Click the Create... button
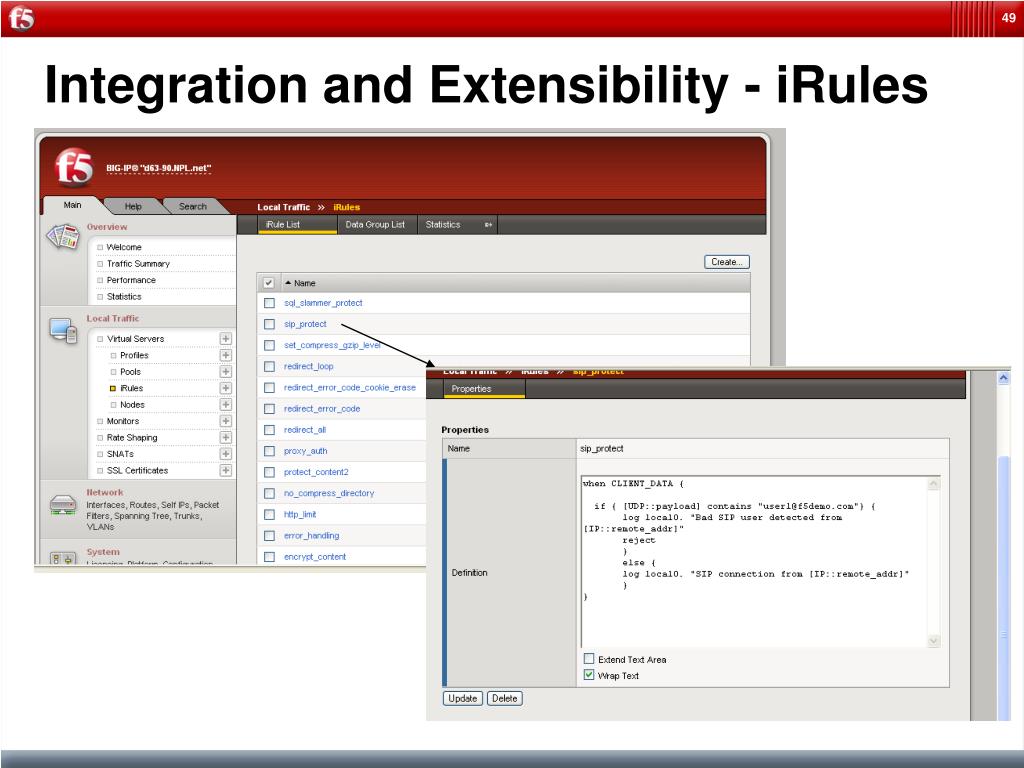Screen dimensions: 1024x768 click(x=727, y=262)
